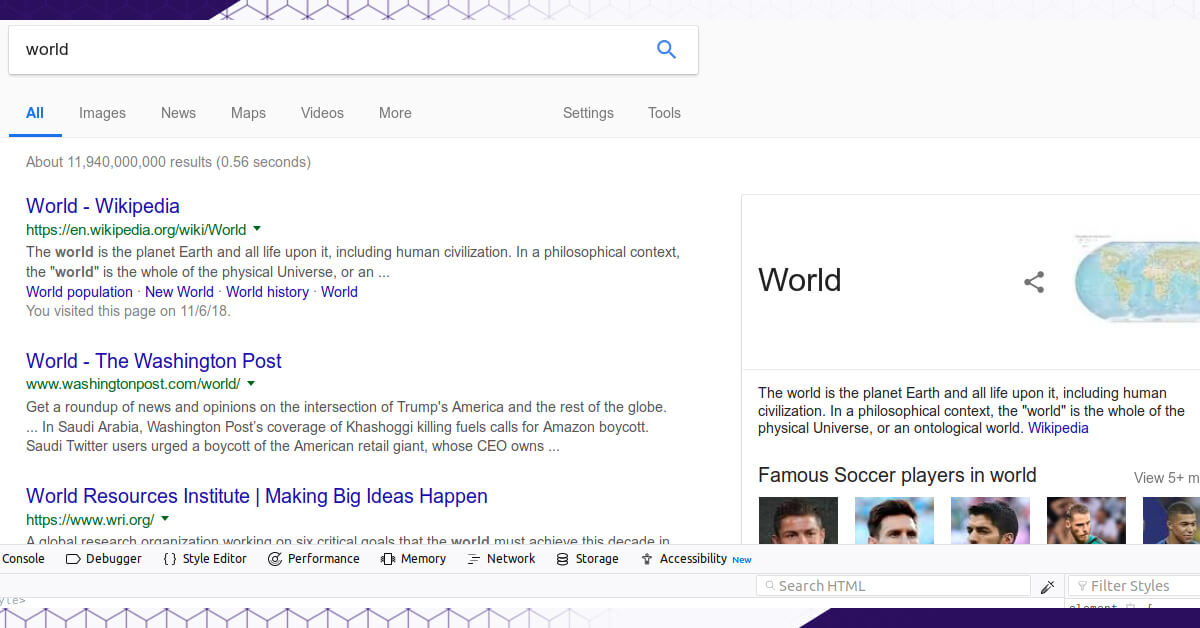Screen dimensions: 1200x628
Task: Open World Resources Institute result link
Action: (x=257, y=496)
